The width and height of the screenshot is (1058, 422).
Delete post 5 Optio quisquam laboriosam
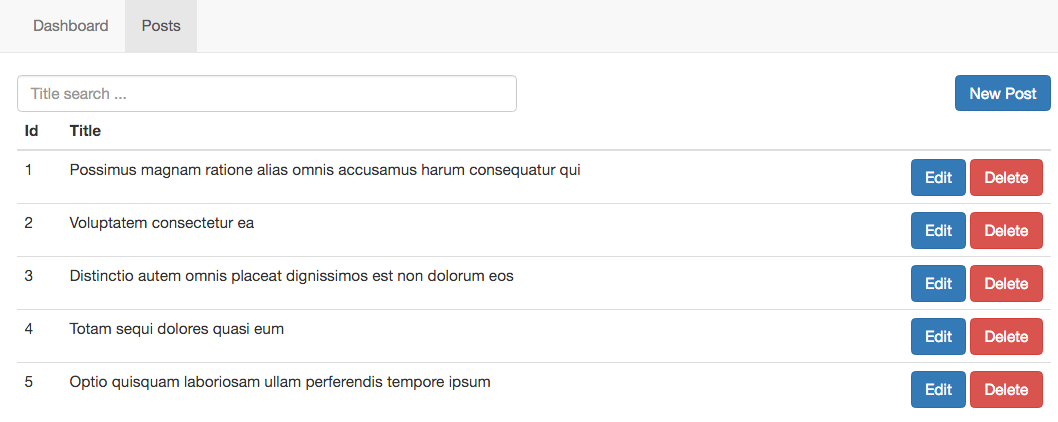pyautogui.click(x=1006, y=390)
